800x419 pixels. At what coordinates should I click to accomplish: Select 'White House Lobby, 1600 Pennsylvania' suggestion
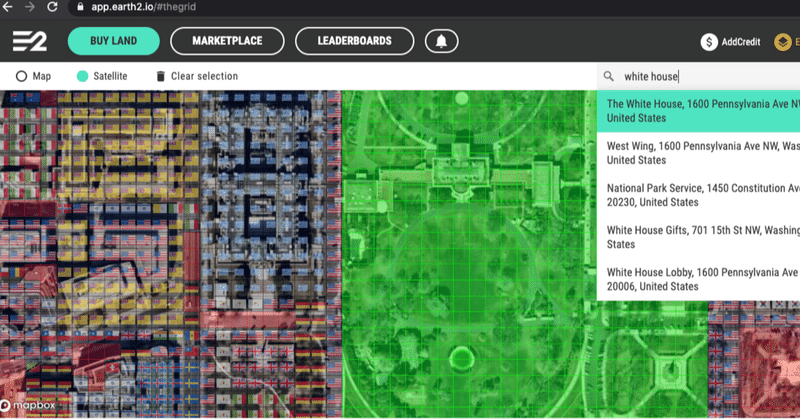(x=698, y=279)
